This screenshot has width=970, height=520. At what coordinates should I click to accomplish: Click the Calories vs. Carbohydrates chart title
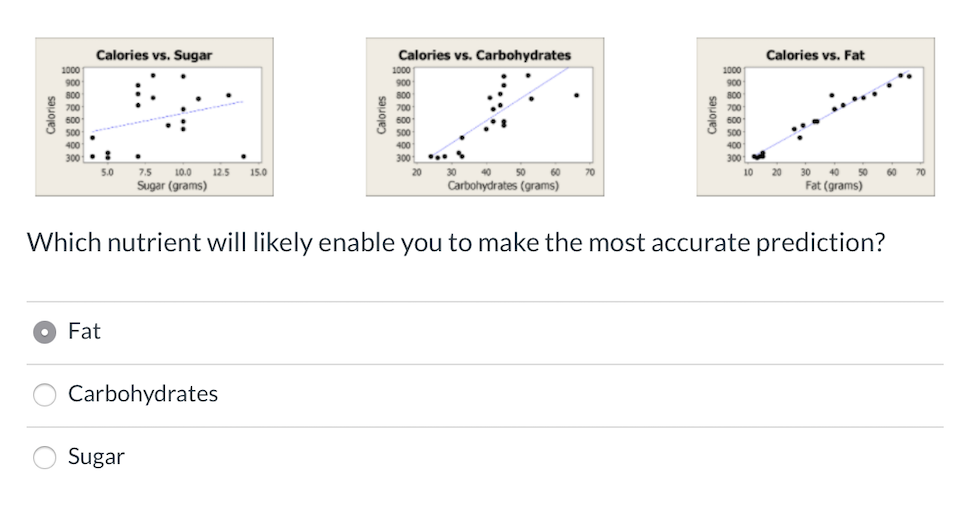coord(484,55)
